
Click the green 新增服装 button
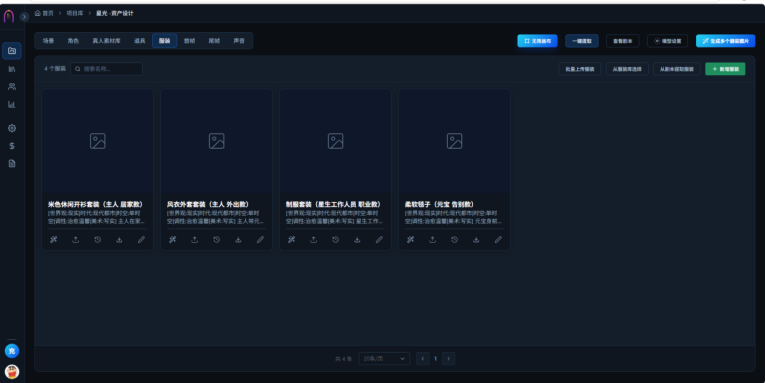coord(725,69)
